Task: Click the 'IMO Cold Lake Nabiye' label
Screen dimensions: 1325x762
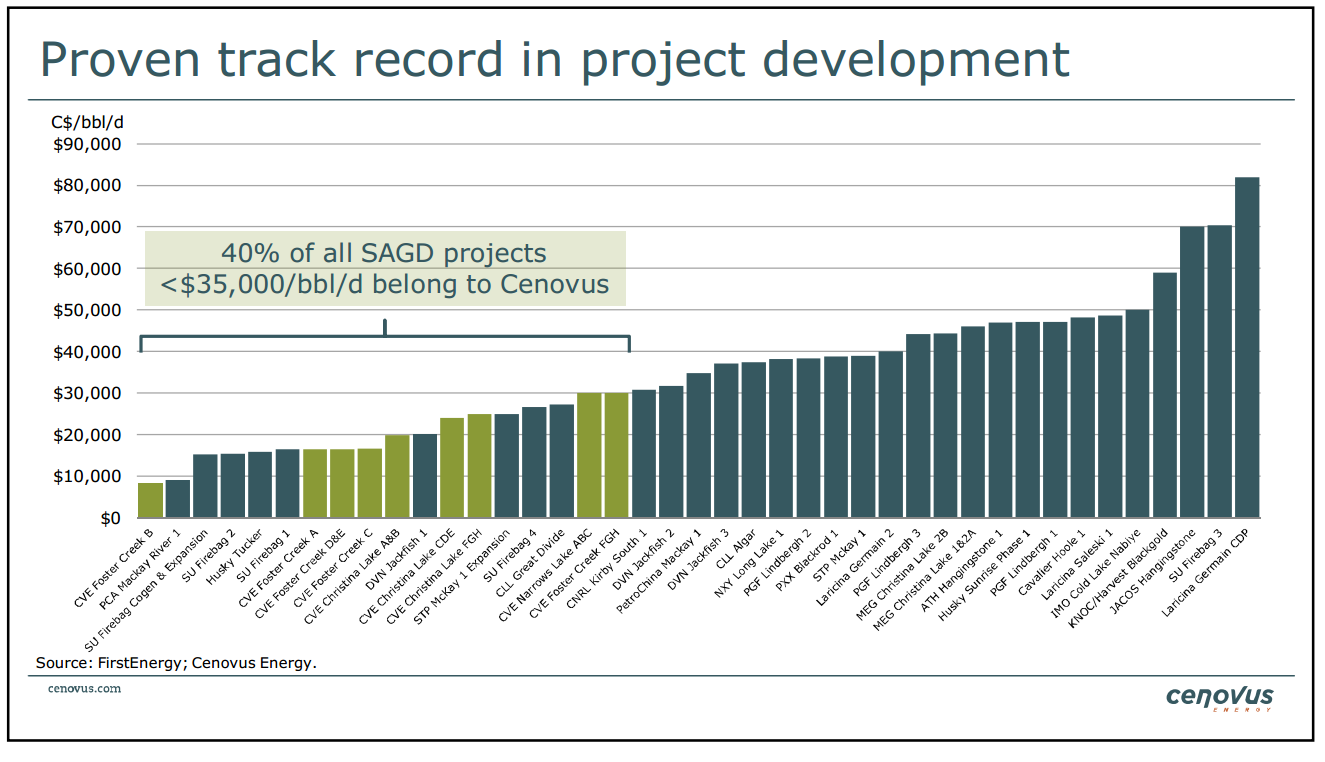Action: click(1097, 571)
